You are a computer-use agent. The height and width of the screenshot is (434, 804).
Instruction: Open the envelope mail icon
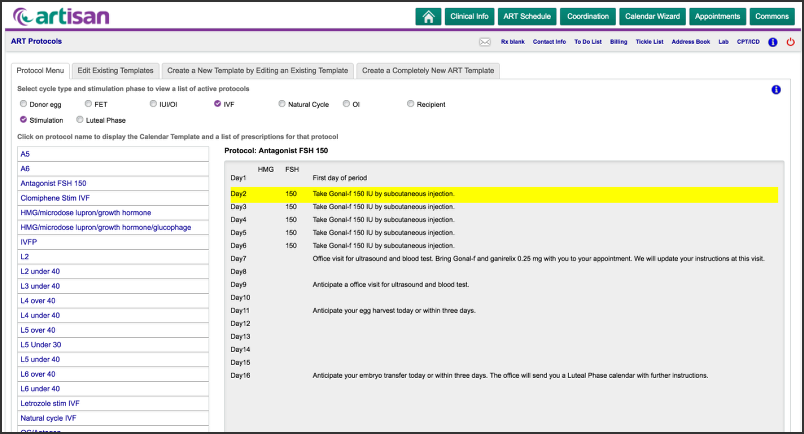[485, 42]
